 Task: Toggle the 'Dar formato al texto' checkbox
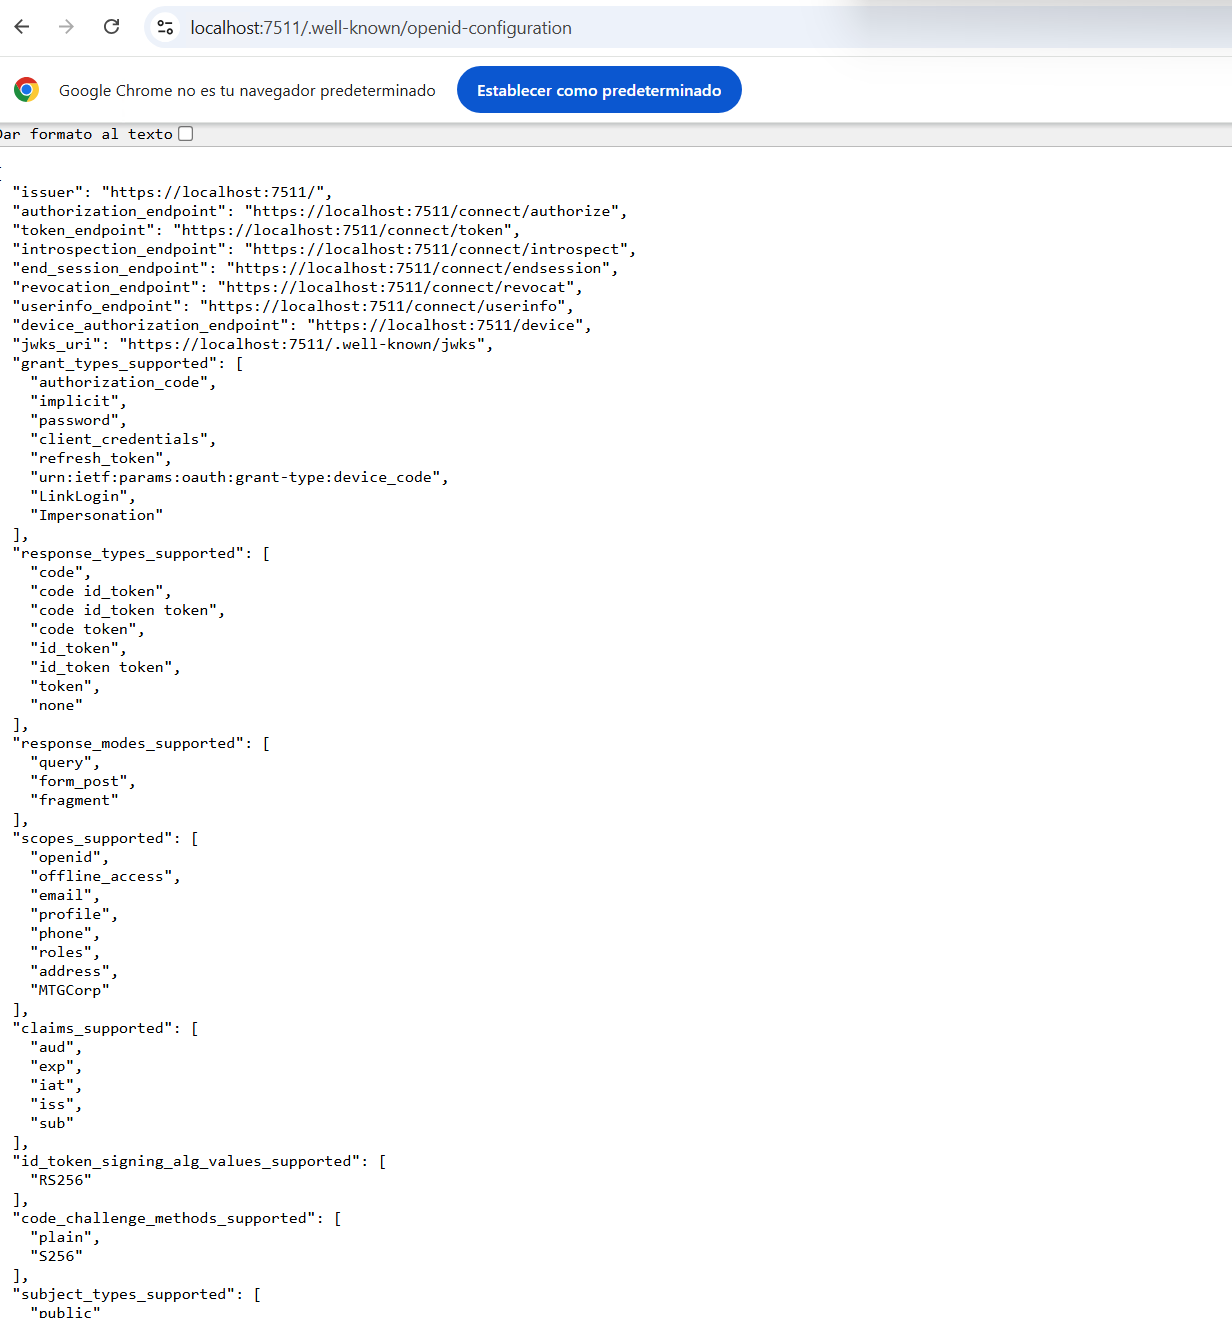point(185,134)
